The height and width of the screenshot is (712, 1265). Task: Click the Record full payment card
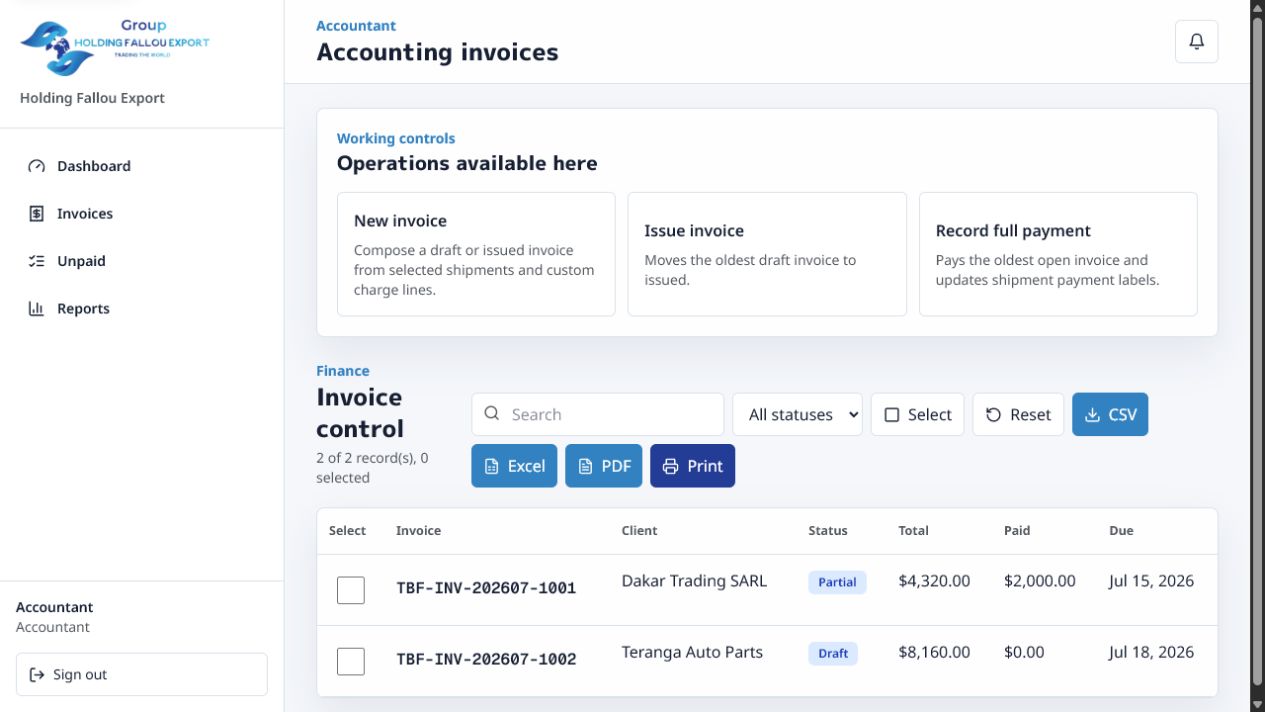point(1058,254)
